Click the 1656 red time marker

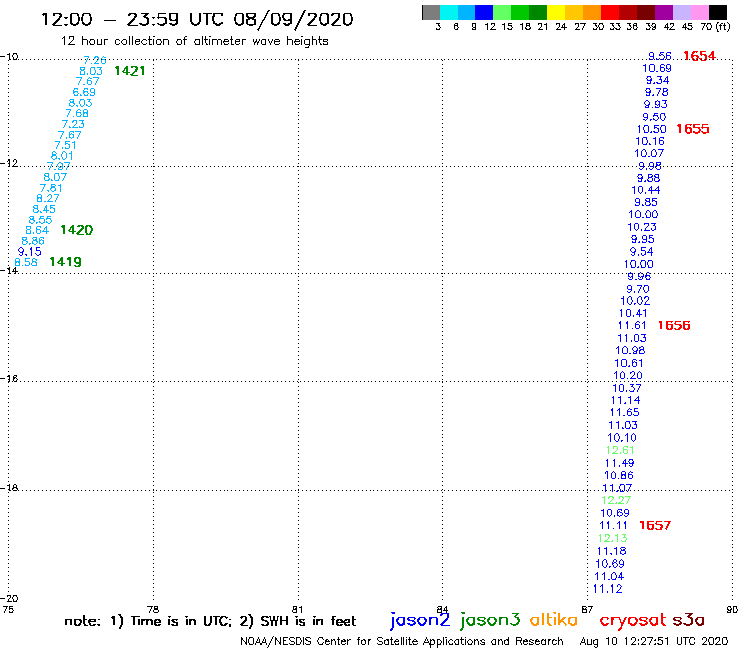point(674,325)
